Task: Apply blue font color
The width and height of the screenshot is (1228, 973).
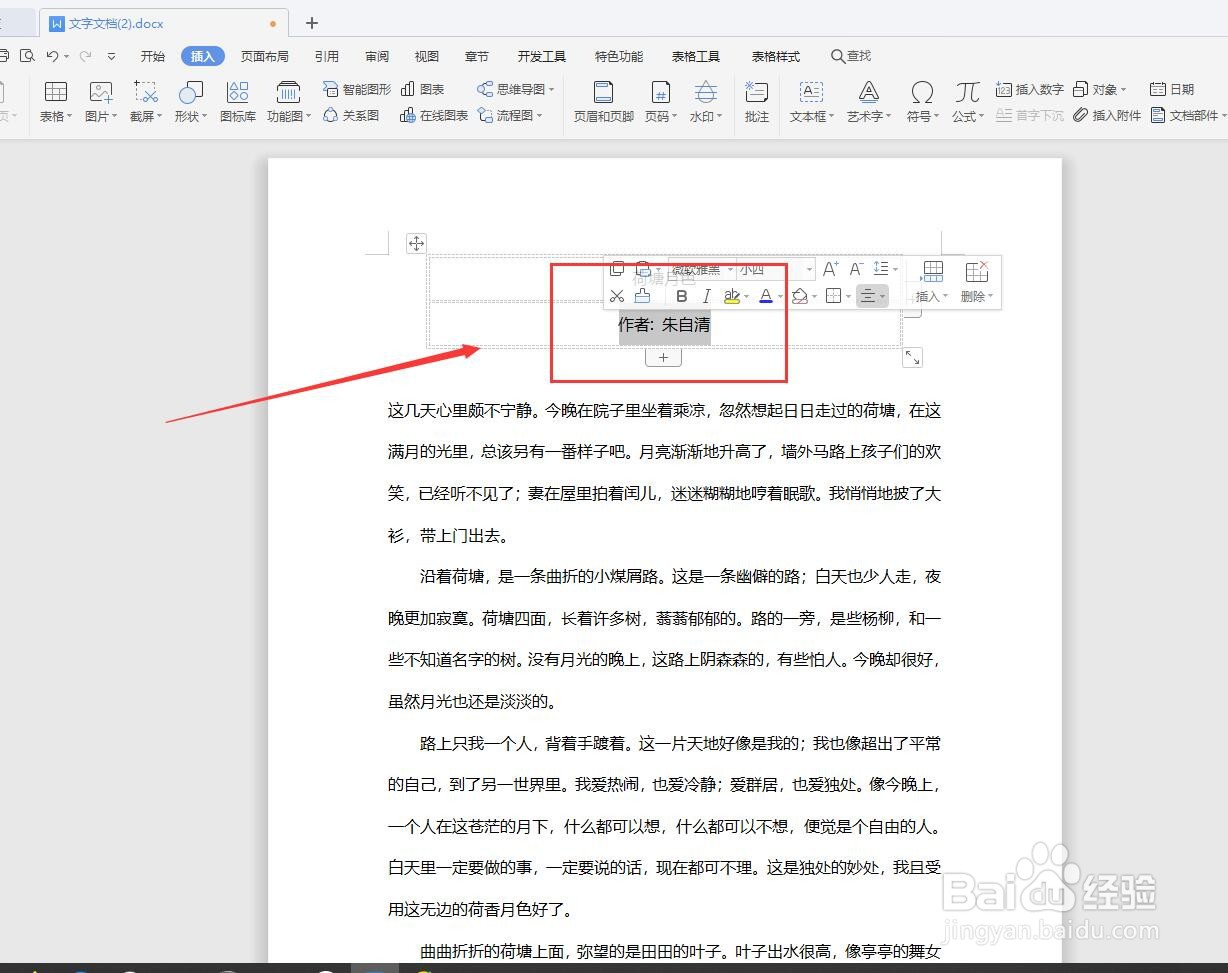Action: (x=766, y=296)
